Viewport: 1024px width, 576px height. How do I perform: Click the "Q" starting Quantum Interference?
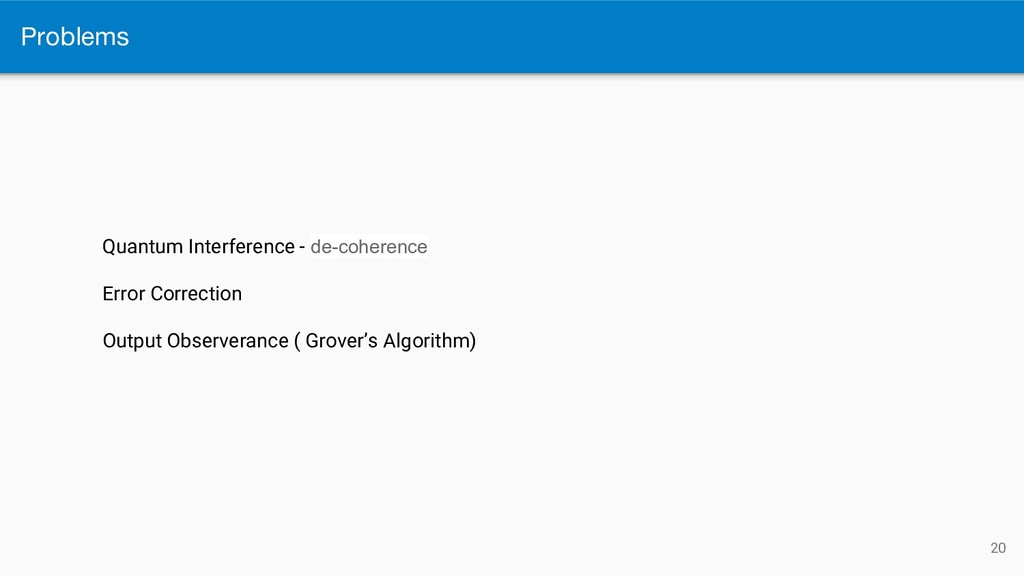tap(110, 247)
